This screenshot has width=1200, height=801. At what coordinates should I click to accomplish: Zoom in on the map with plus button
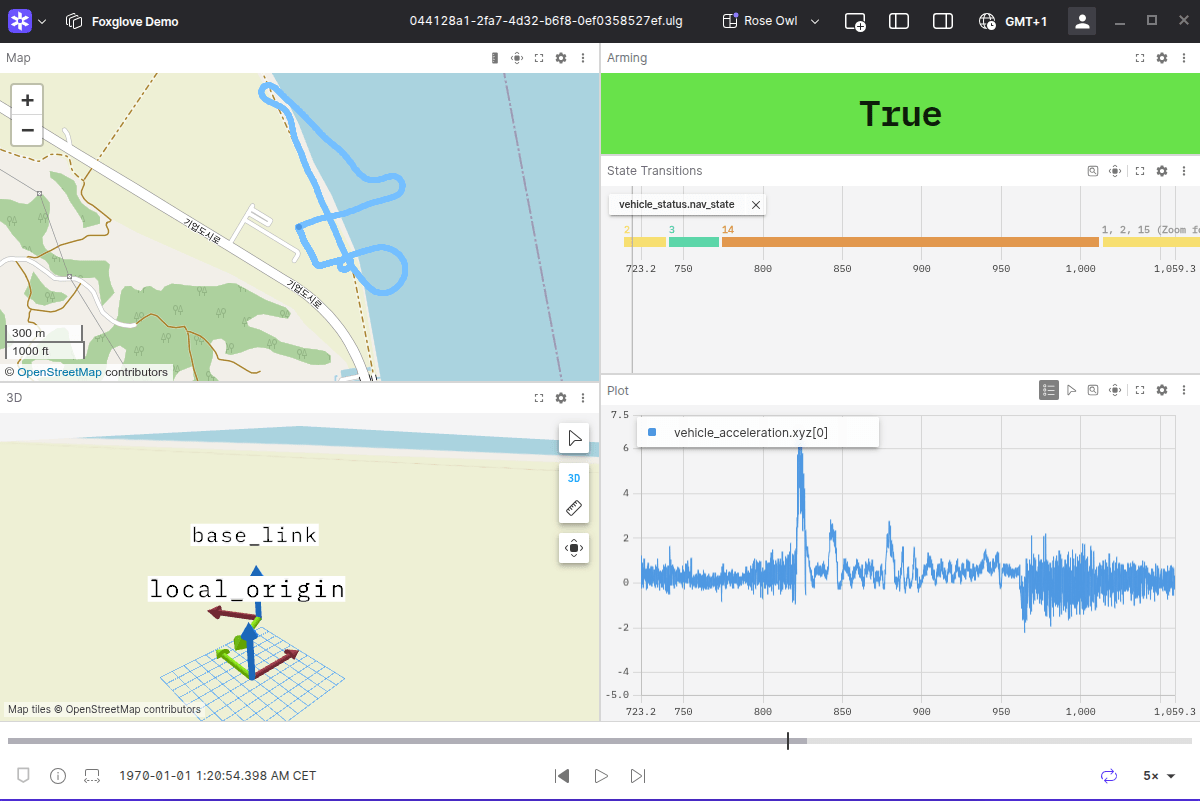(x=27, y=100)
